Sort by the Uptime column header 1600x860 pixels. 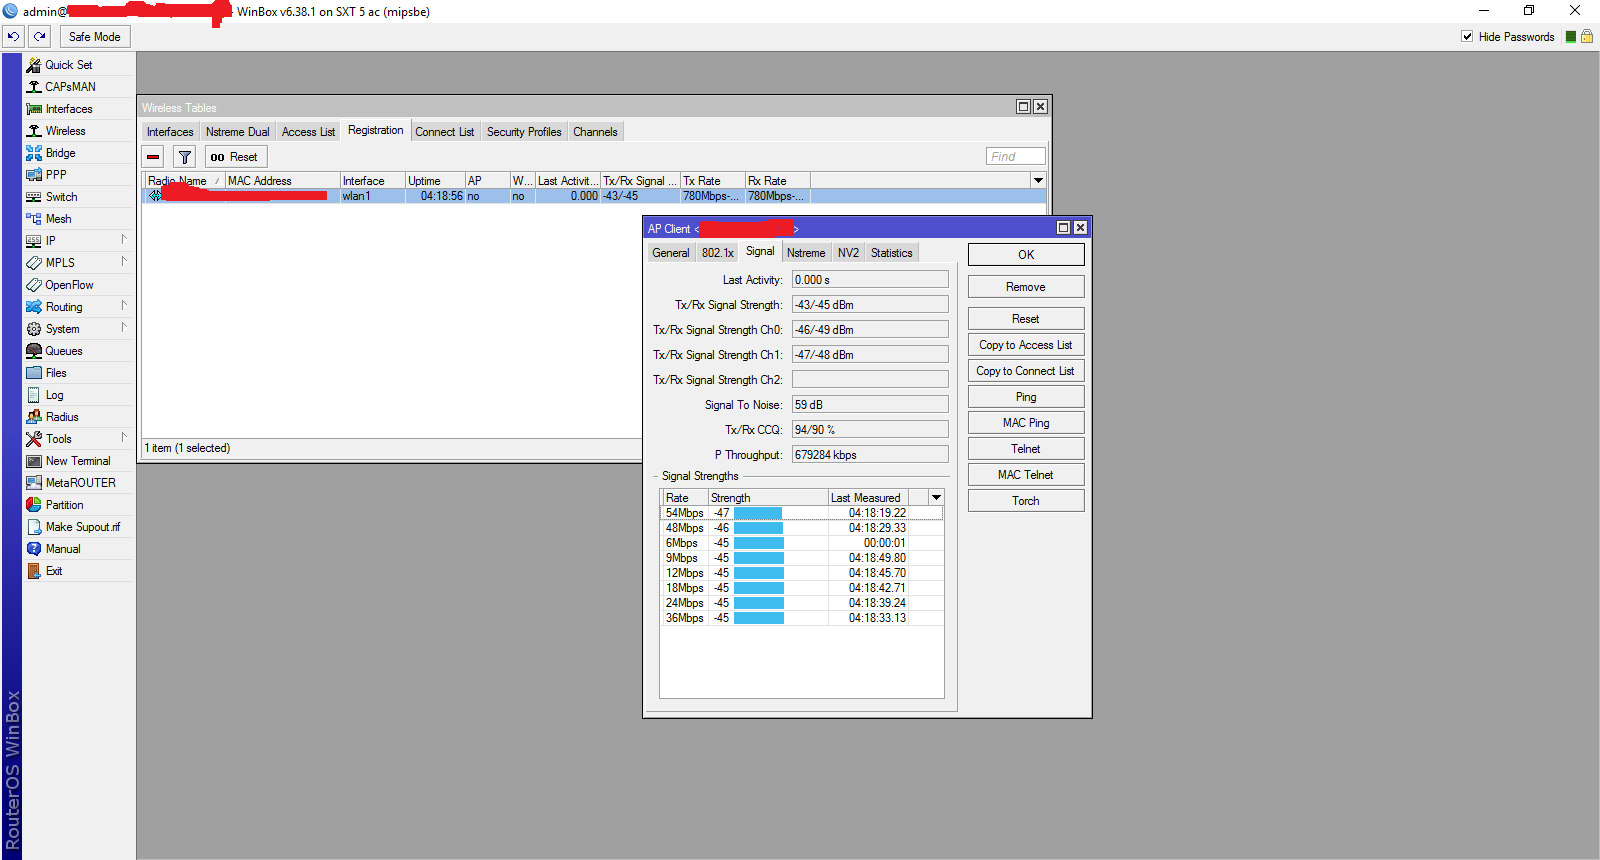point(435,181)
